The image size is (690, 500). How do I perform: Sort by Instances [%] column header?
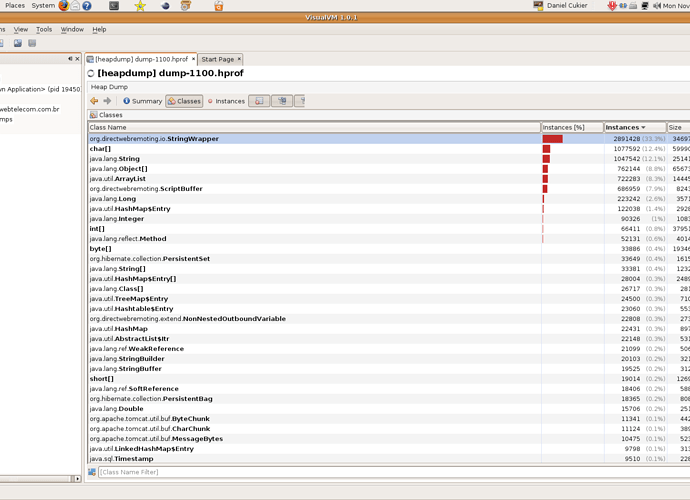[x=572, y=127]
